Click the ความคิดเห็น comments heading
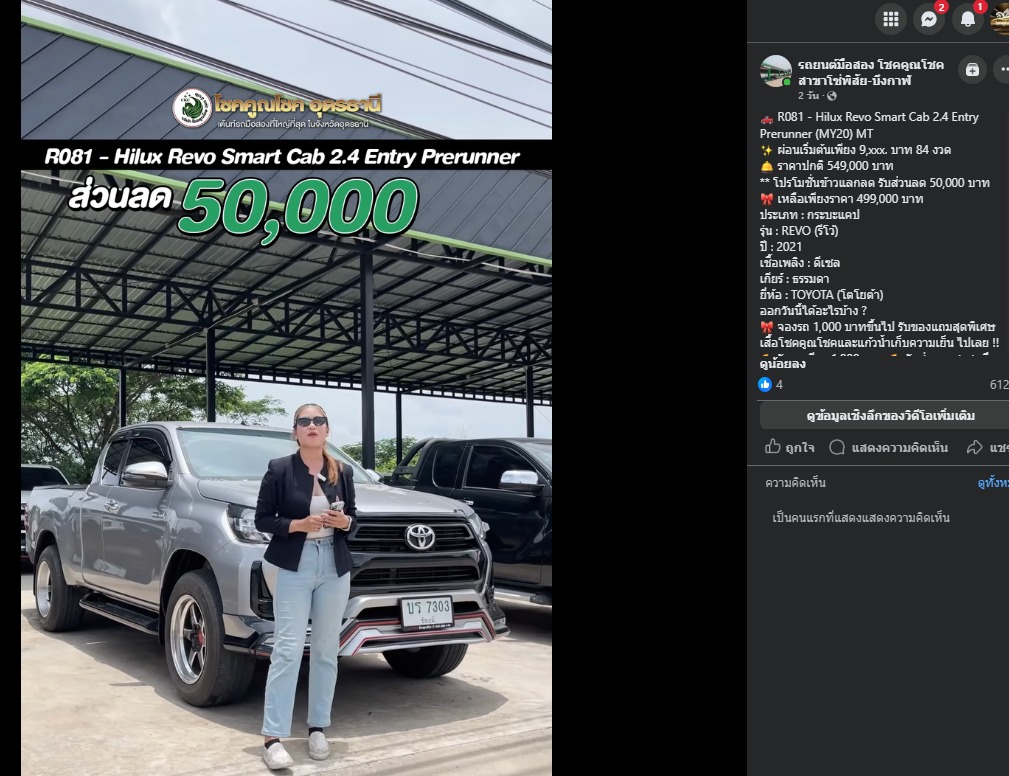This screenshot has width=1009, height=776. [x=795, y=483]
